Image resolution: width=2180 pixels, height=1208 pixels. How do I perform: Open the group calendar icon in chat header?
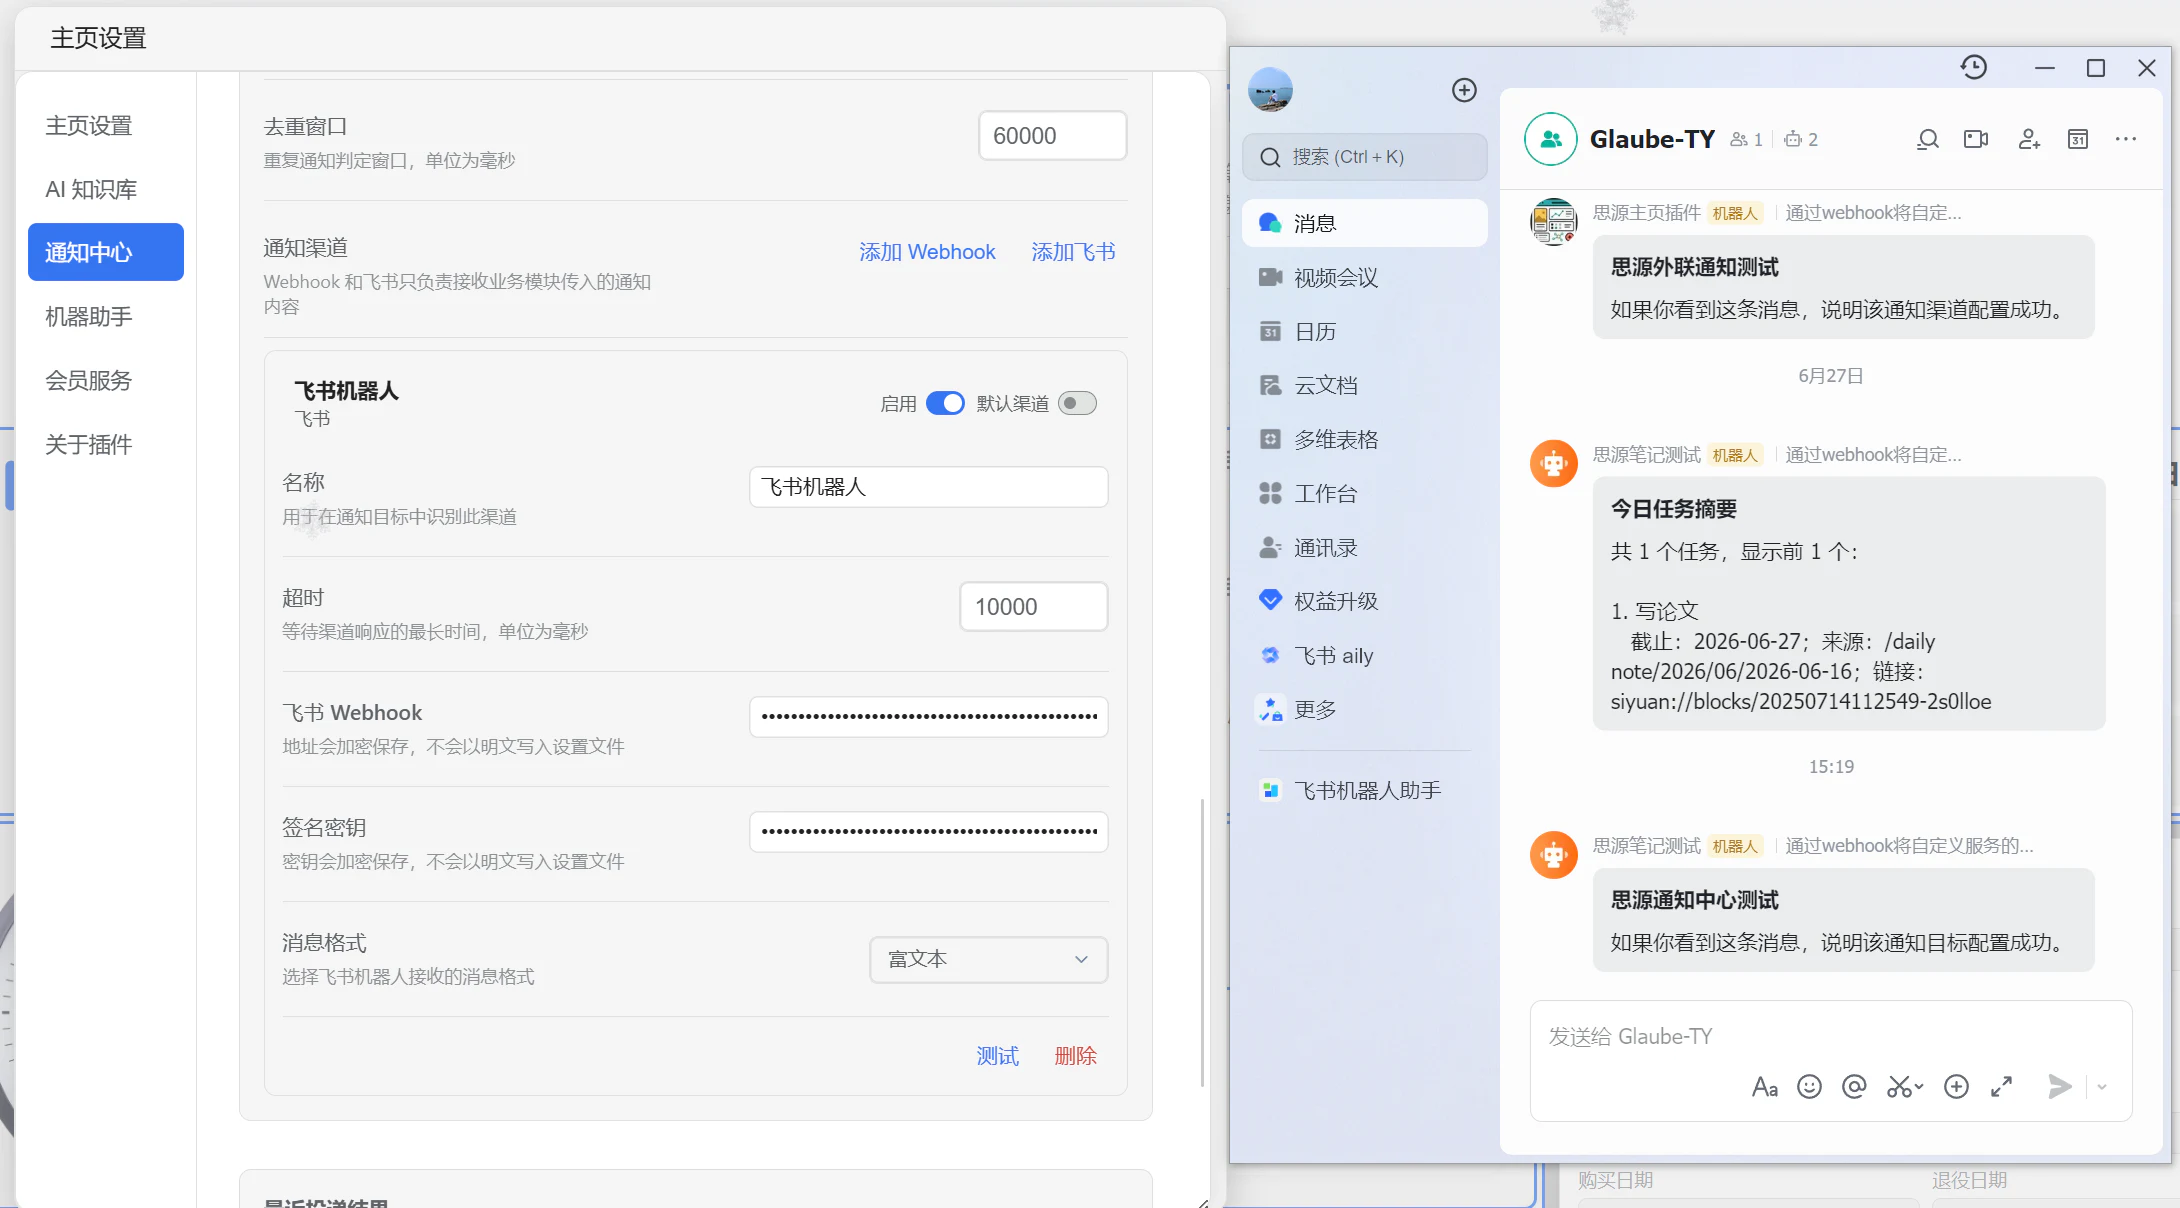(x=2078, y=139)
